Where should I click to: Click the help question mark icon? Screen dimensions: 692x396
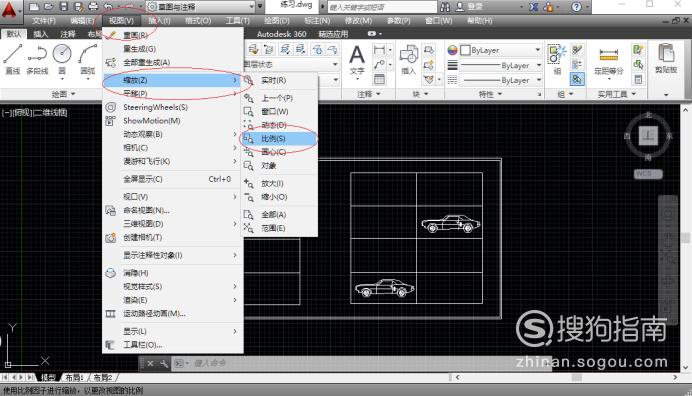tap(576, 7)
